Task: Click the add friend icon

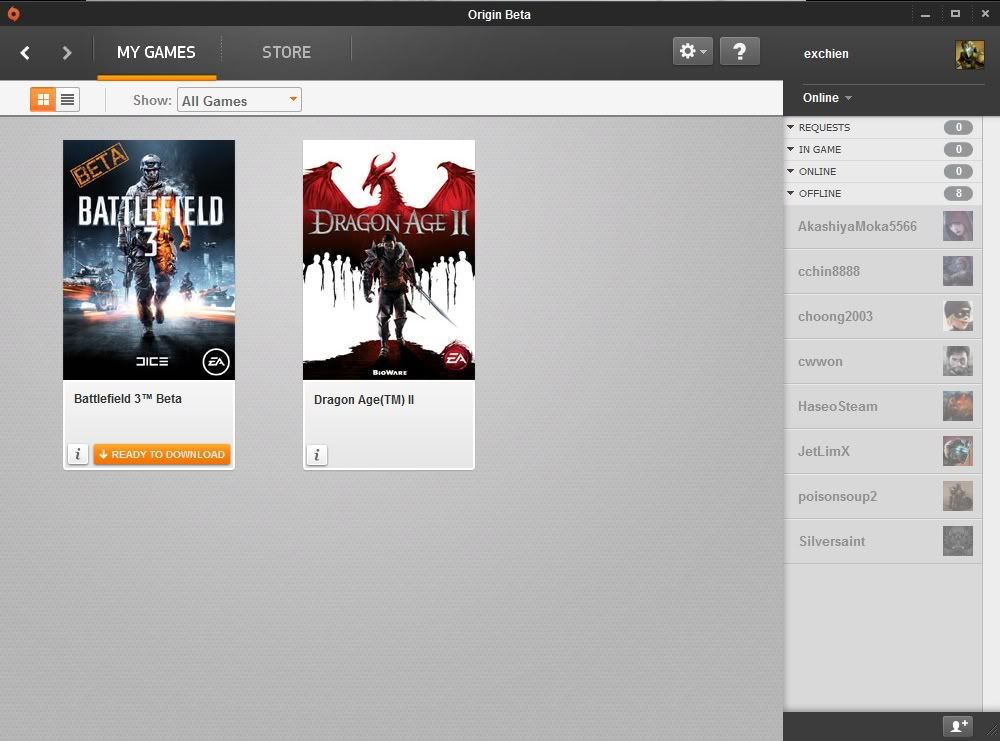Action: tap(957, 726)
